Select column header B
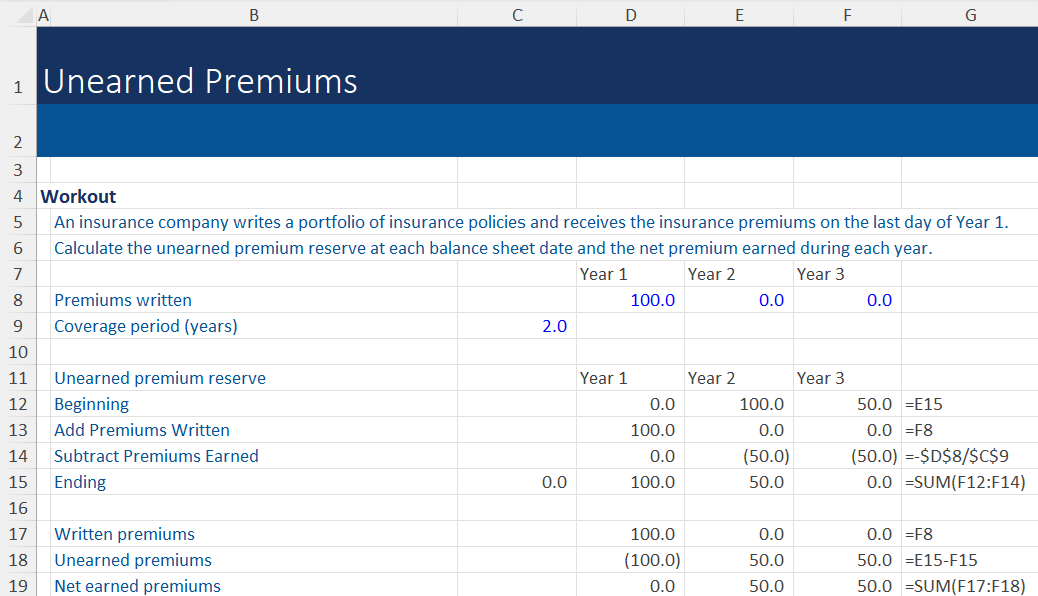1038x596 pixels. (254, 14)
